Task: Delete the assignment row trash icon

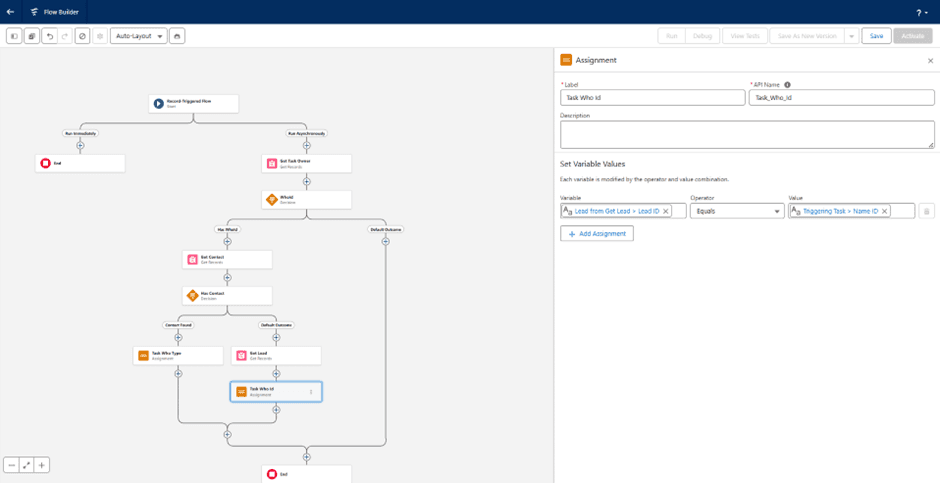Action: (926, 211)
